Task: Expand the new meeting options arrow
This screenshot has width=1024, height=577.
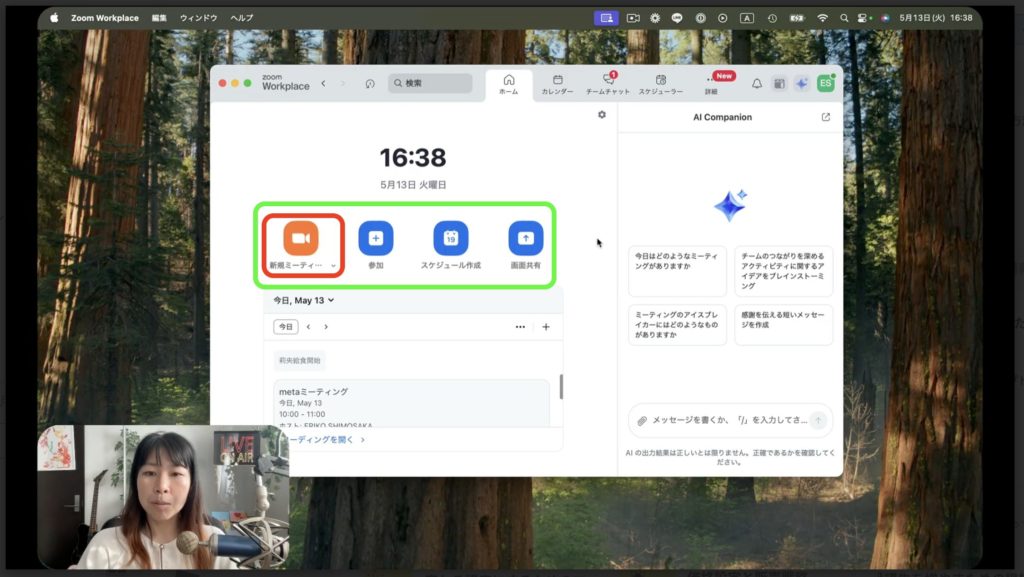Action: (x=333, y=266)
